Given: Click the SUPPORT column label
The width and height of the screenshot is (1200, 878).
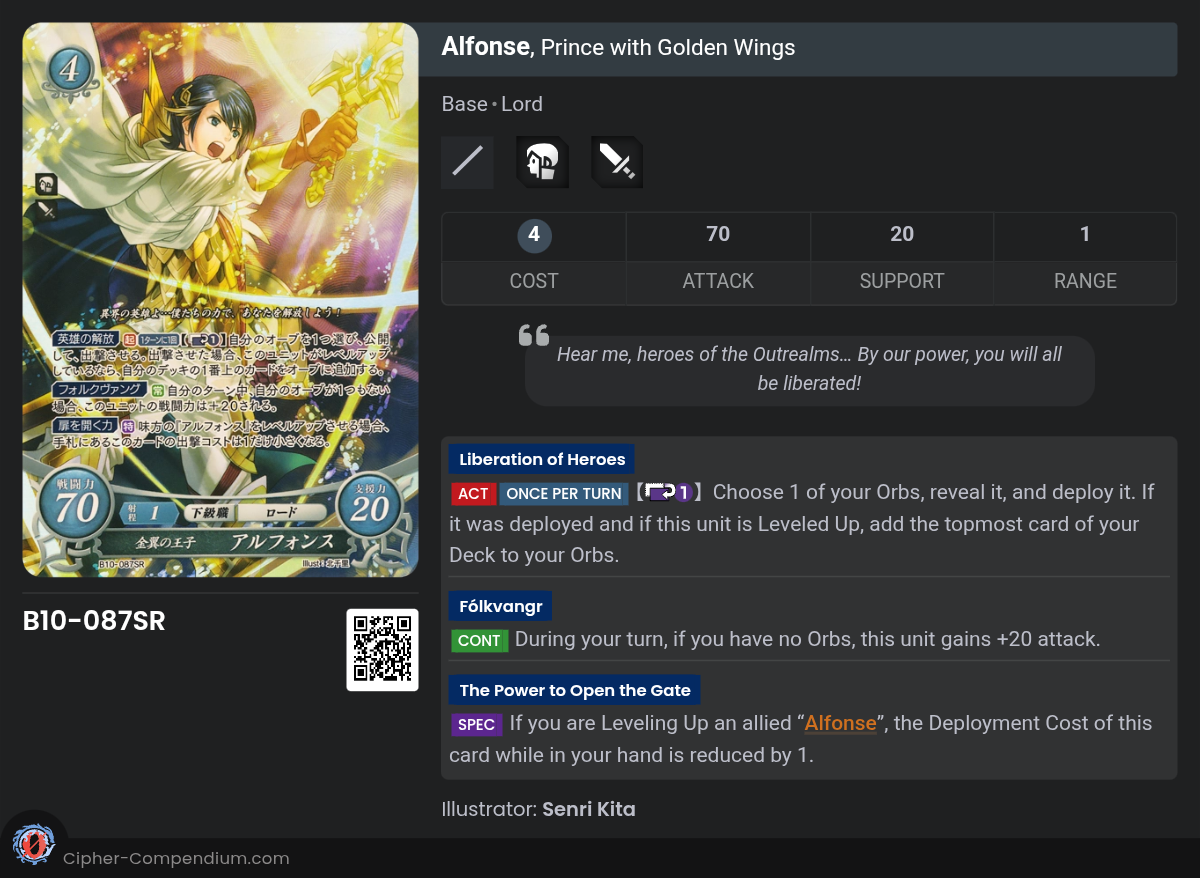Looking at the screenshot, I should pyautogui.click(x=902, y=281).
